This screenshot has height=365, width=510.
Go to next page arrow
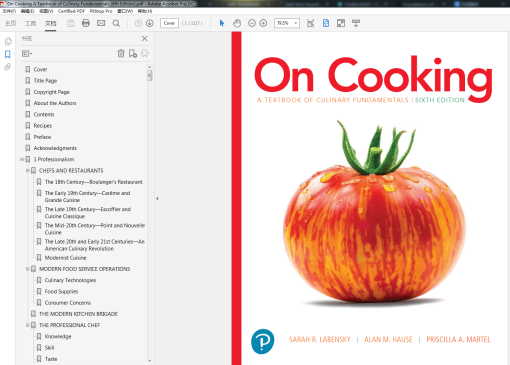150,23
